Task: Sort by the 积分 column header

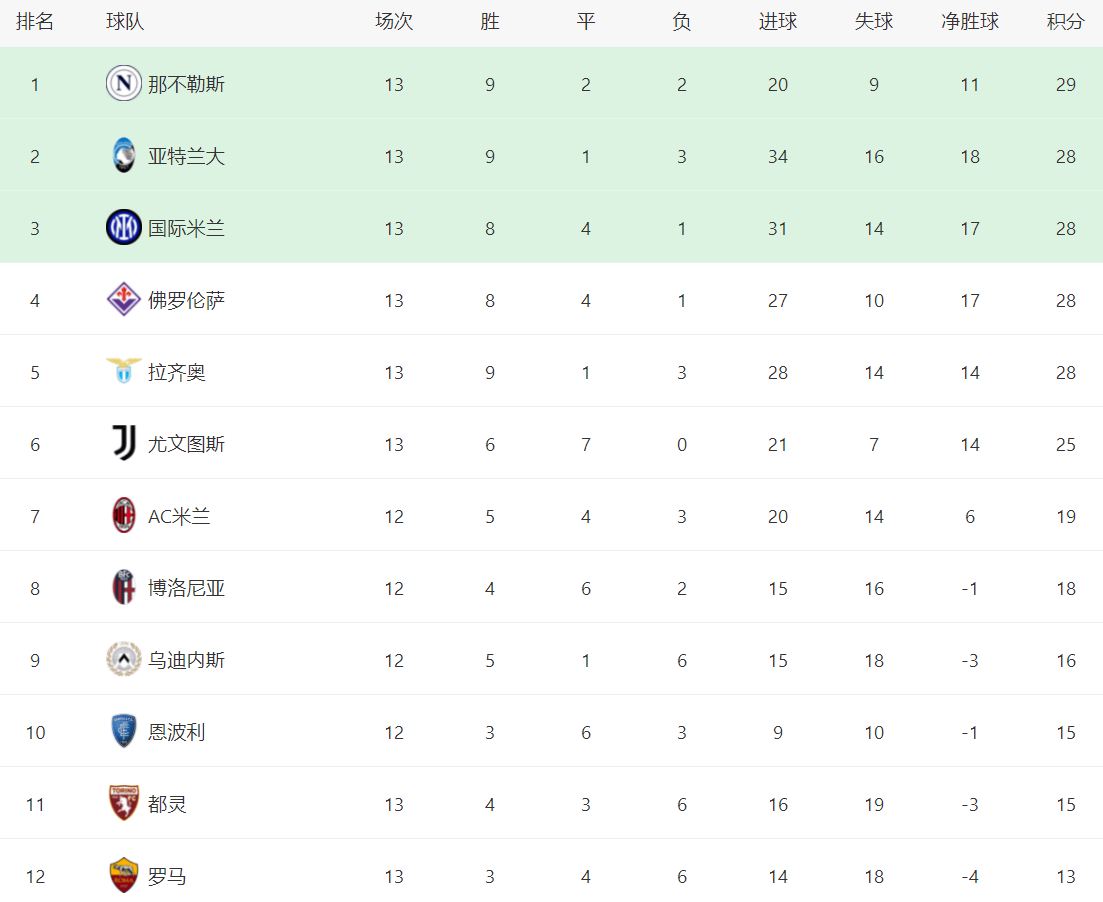Action: tap(1065, 22)
